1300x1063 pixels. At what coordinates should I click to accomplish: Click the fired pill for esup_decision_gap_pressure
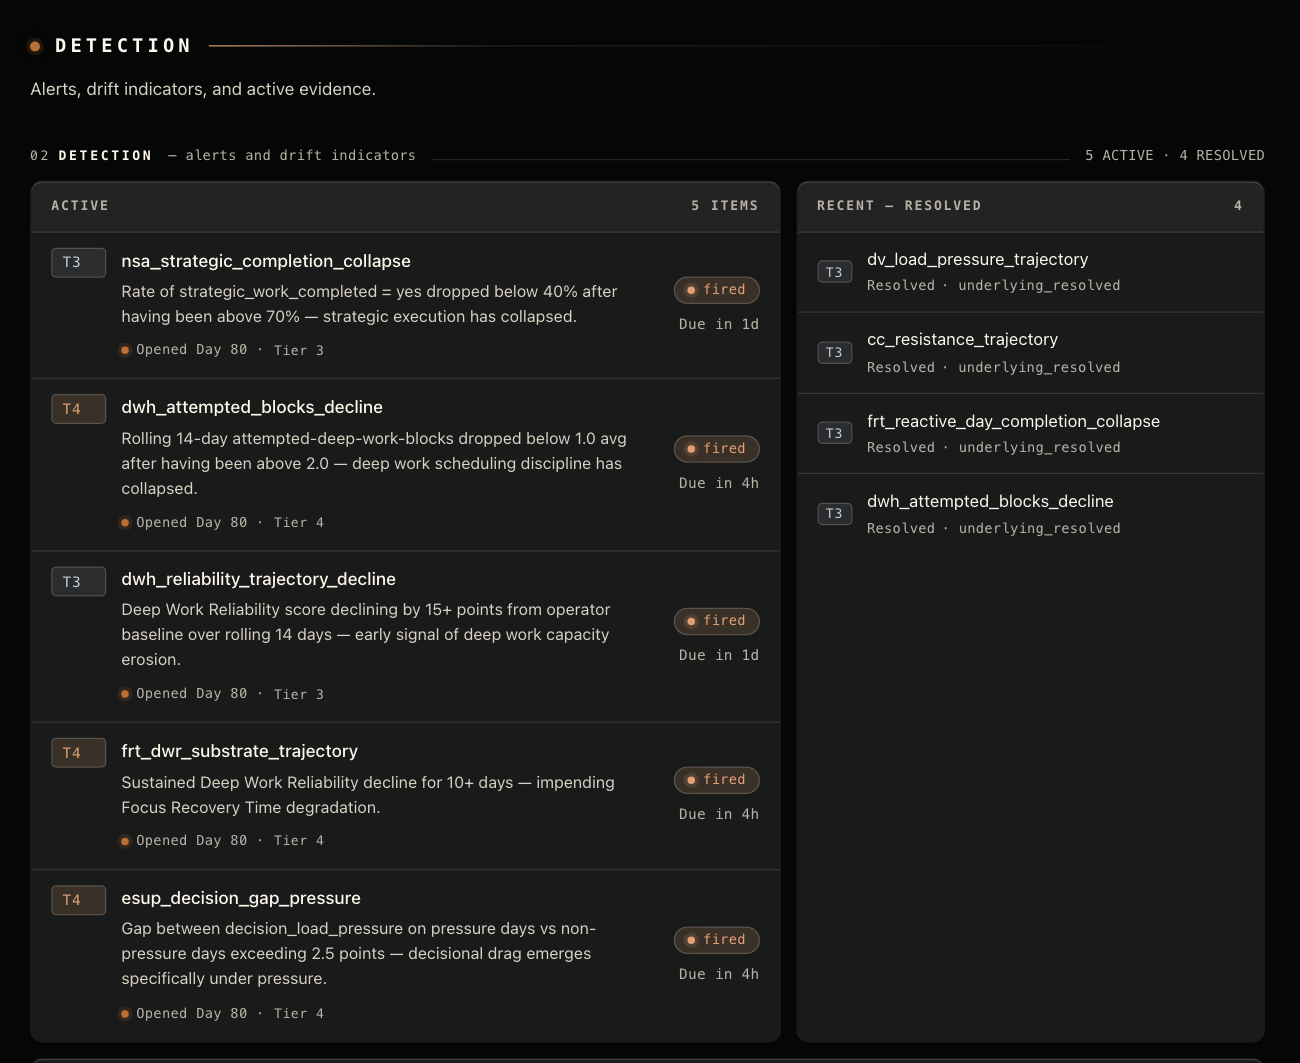716,940
